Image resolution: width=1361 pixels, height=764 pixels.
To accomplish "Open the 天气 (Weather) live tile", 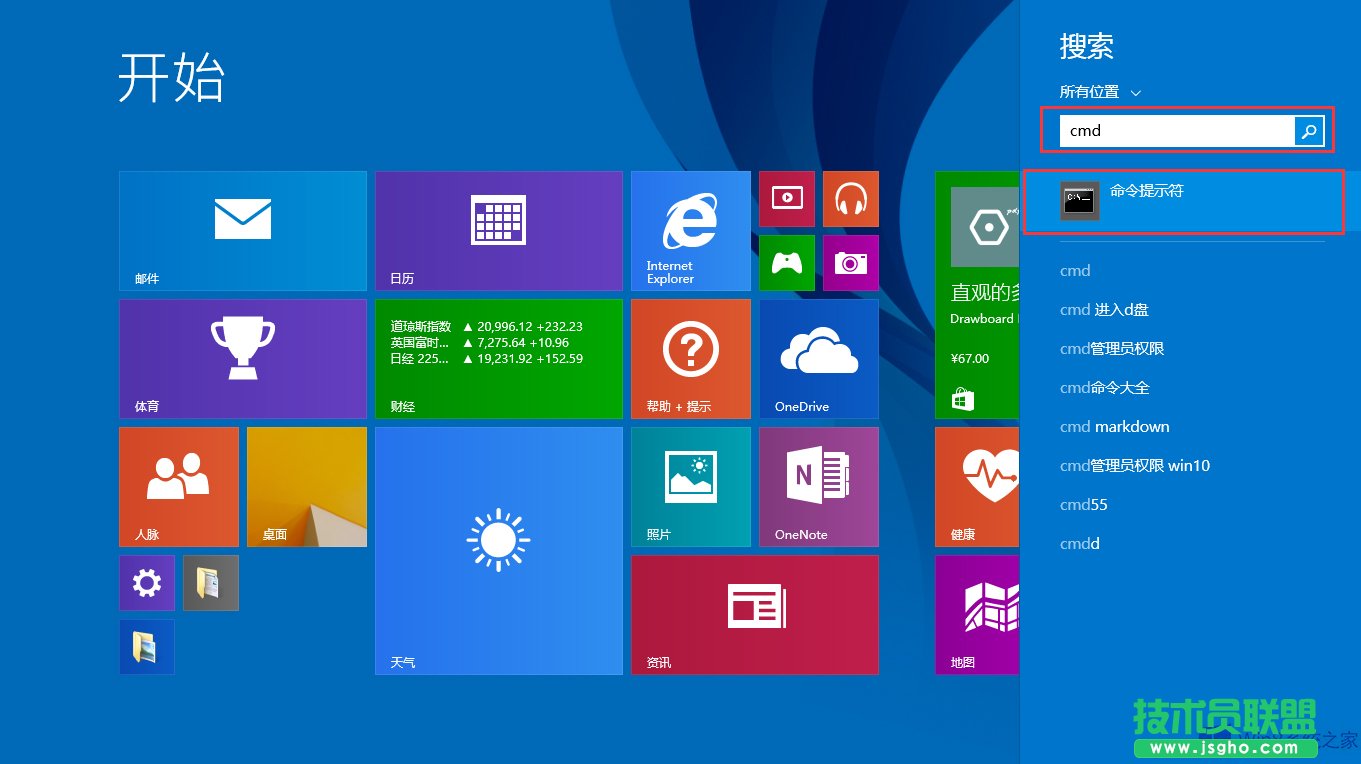I will [498, 550].
